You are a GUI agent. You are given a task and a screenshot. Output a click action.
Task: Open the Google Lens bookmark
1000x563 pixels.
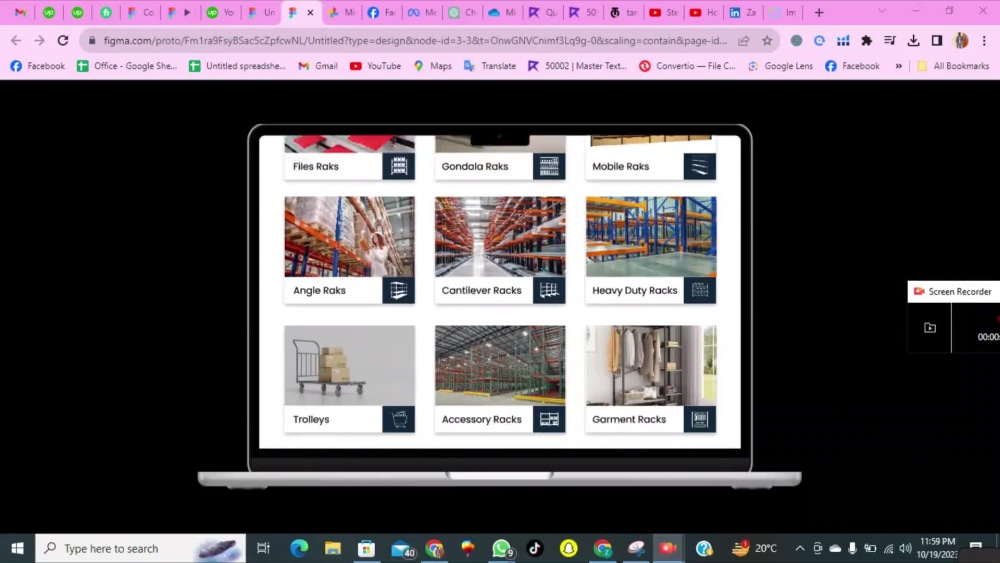tap(781, 66)
